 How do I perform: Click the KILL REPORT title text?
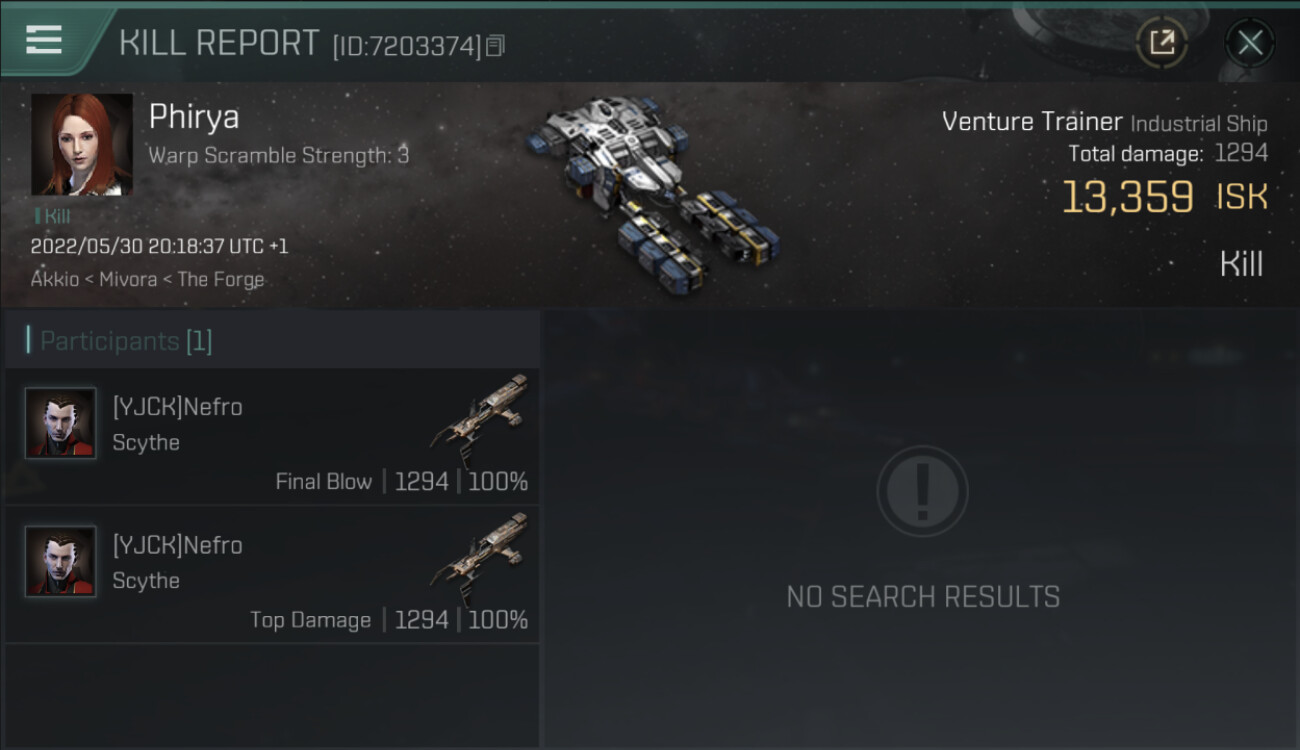(x=219, y=43)
